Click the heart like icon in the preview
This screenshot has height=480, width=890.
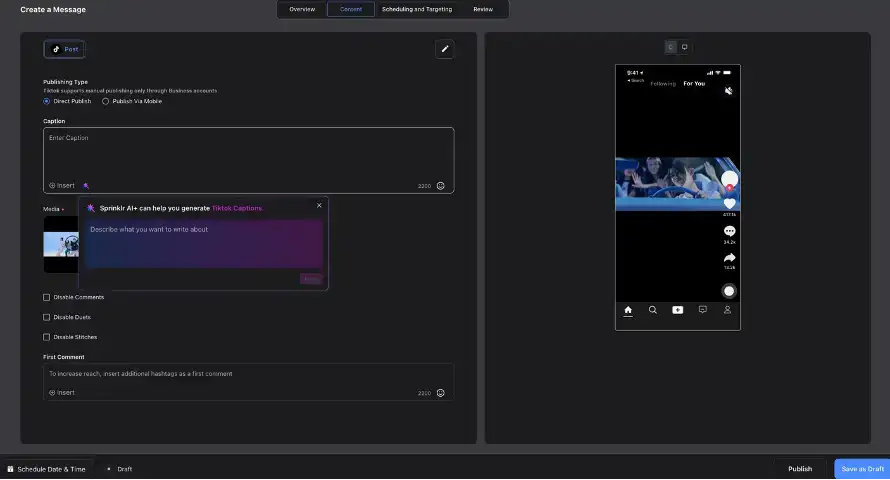click(729, 203)
